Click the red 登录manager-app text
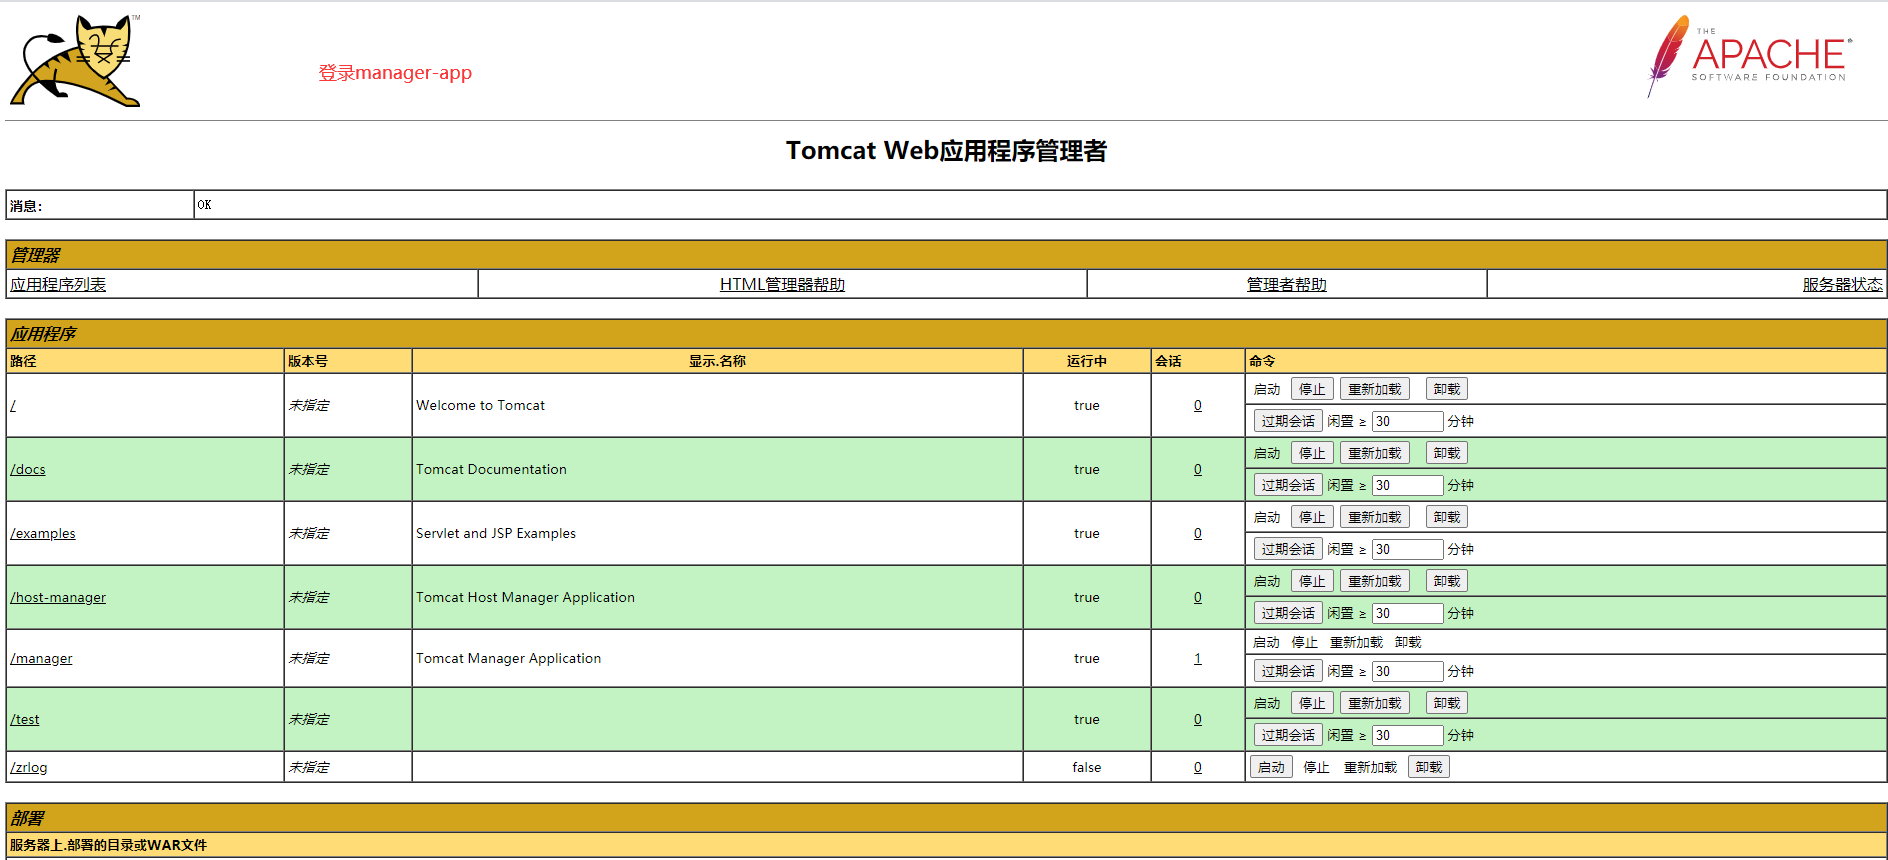The image size is (1888, 860). pyautogui.click(x=395, y=73)
